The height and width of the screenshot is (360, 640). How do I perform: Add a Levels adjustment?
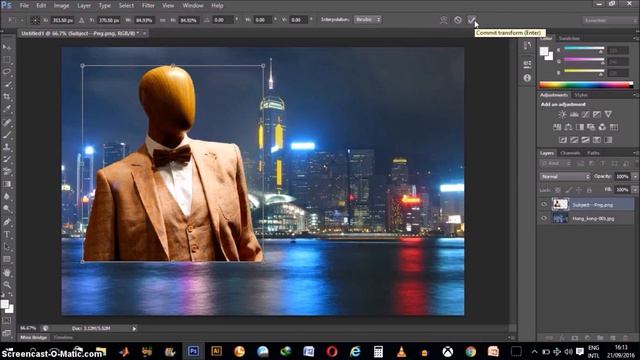[574, 114]
